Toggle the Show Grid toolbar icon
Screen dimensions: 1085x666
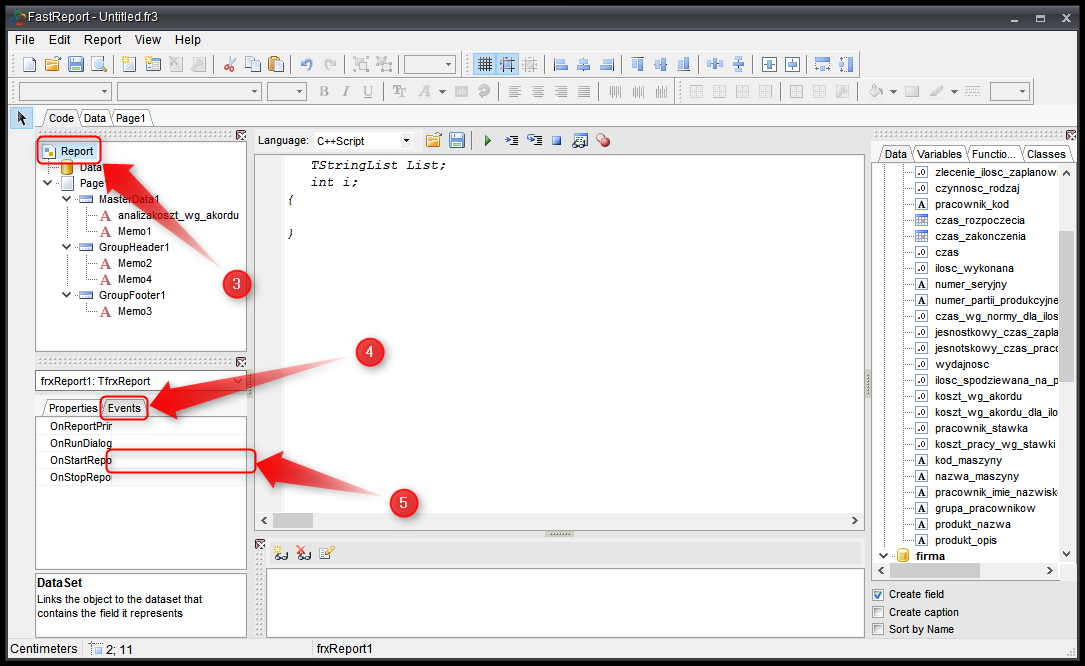click(485, 65)
